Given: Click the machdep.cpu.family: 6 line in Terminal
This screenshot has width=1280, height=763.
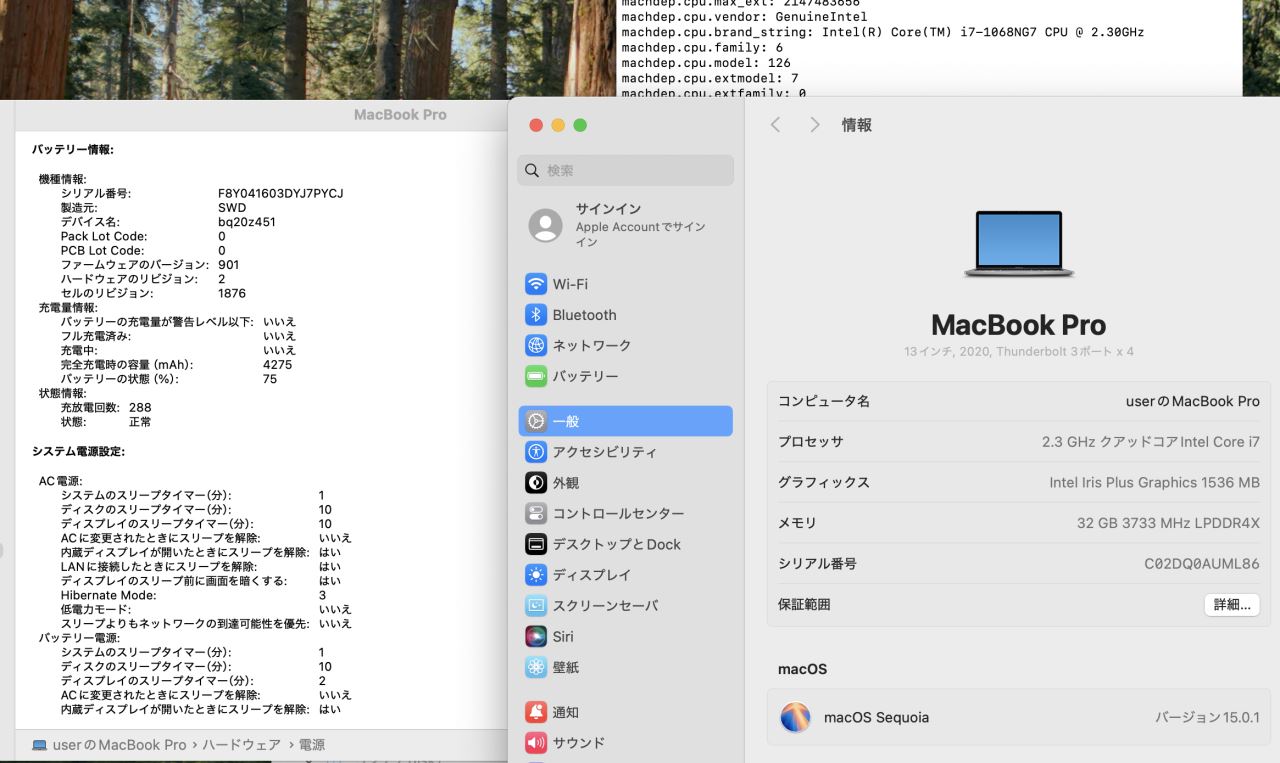Looking at the screenshot, I should (702, 48).
